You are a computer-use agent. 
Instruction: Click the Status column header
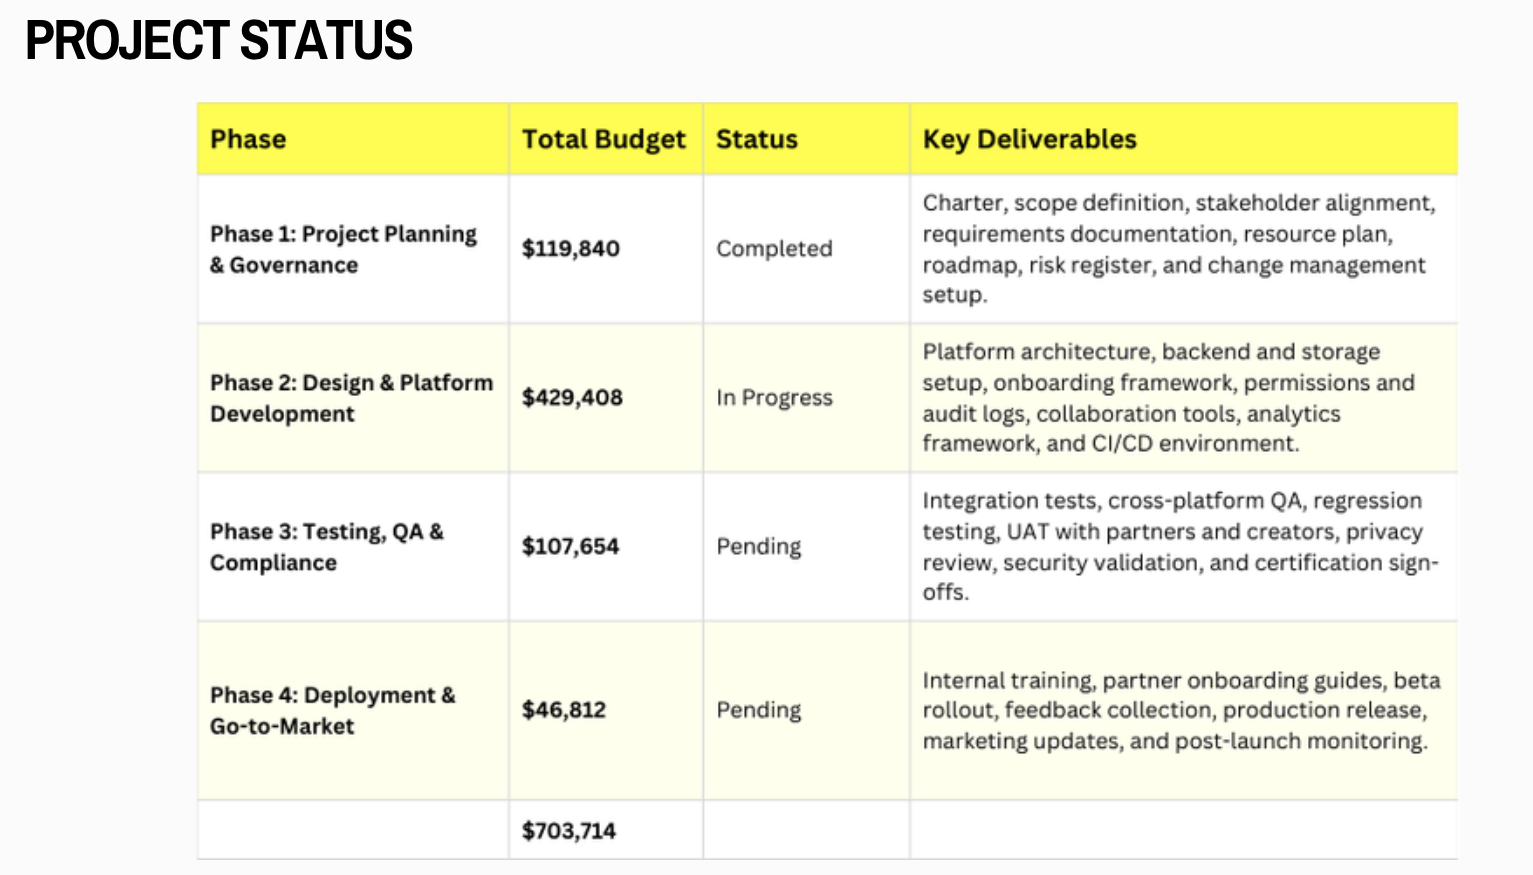pos(757,139)
